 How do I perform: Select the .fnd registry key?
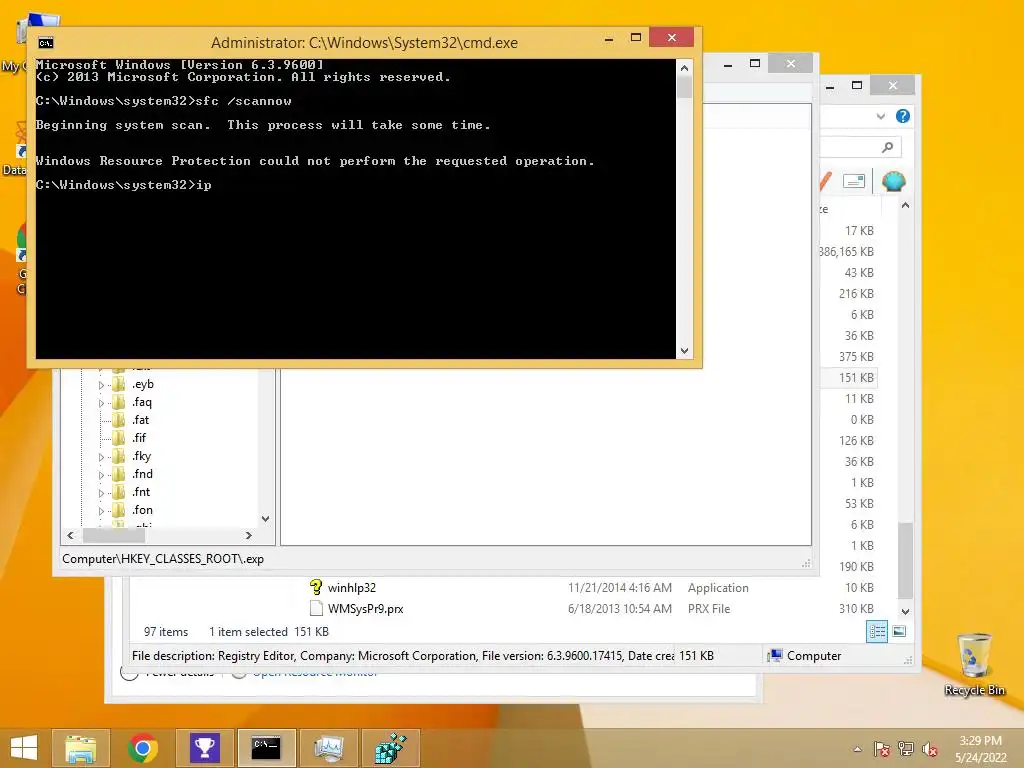click(142, 473)
